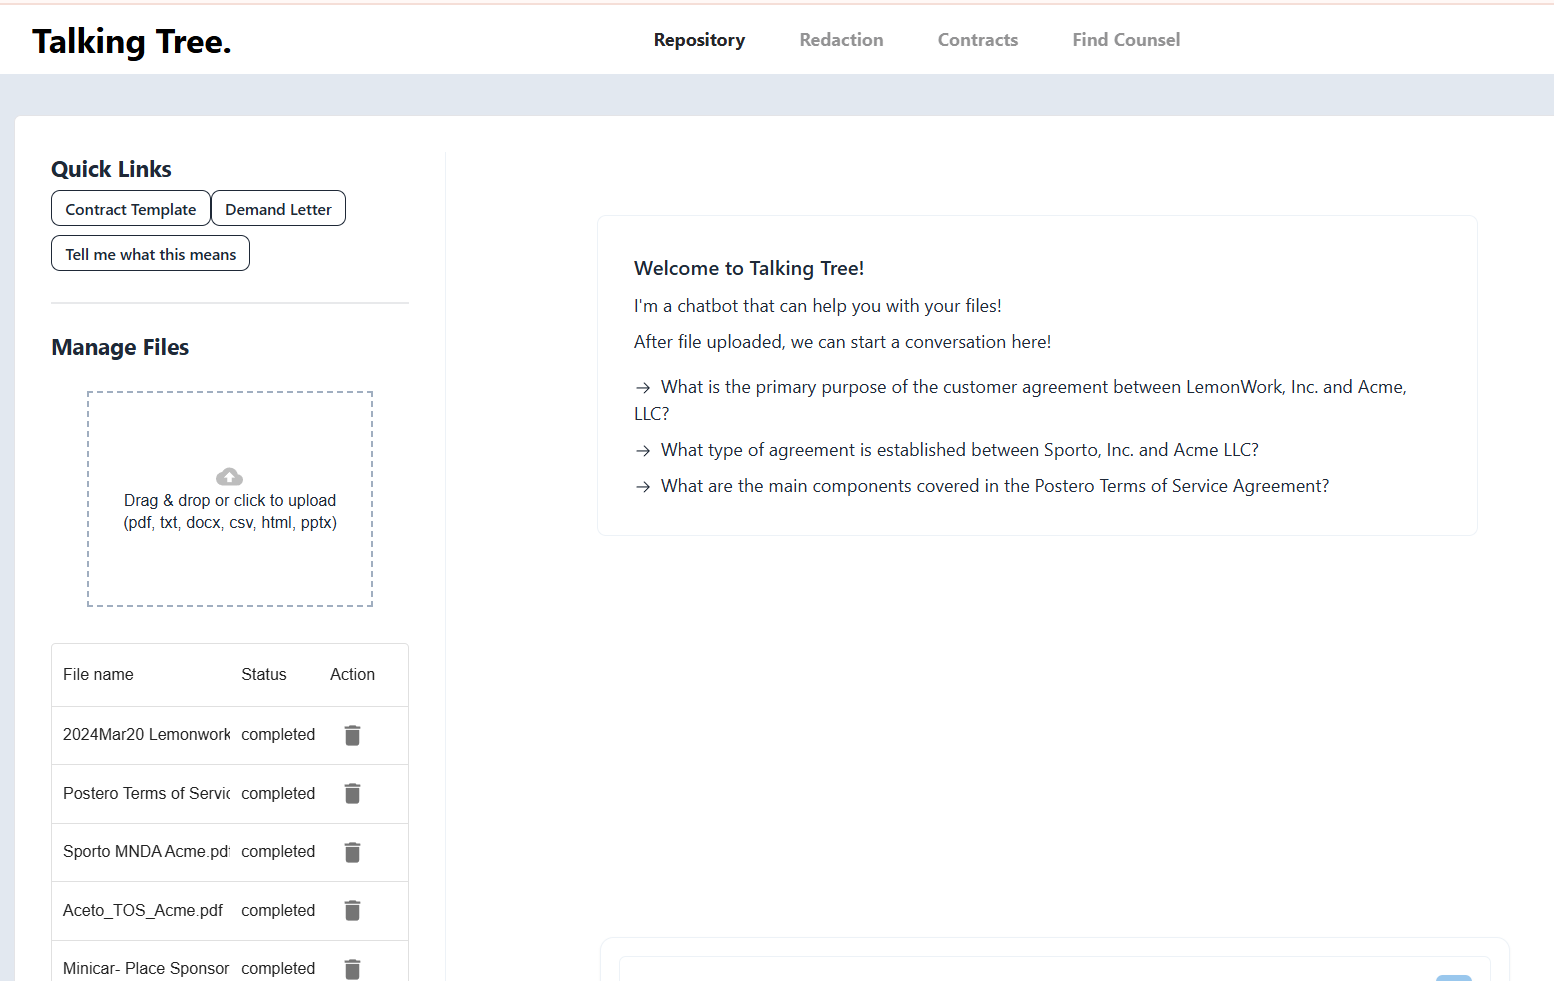Click arrow icon beside the Sporto question
1554x981 pixels.
[643, 450]
